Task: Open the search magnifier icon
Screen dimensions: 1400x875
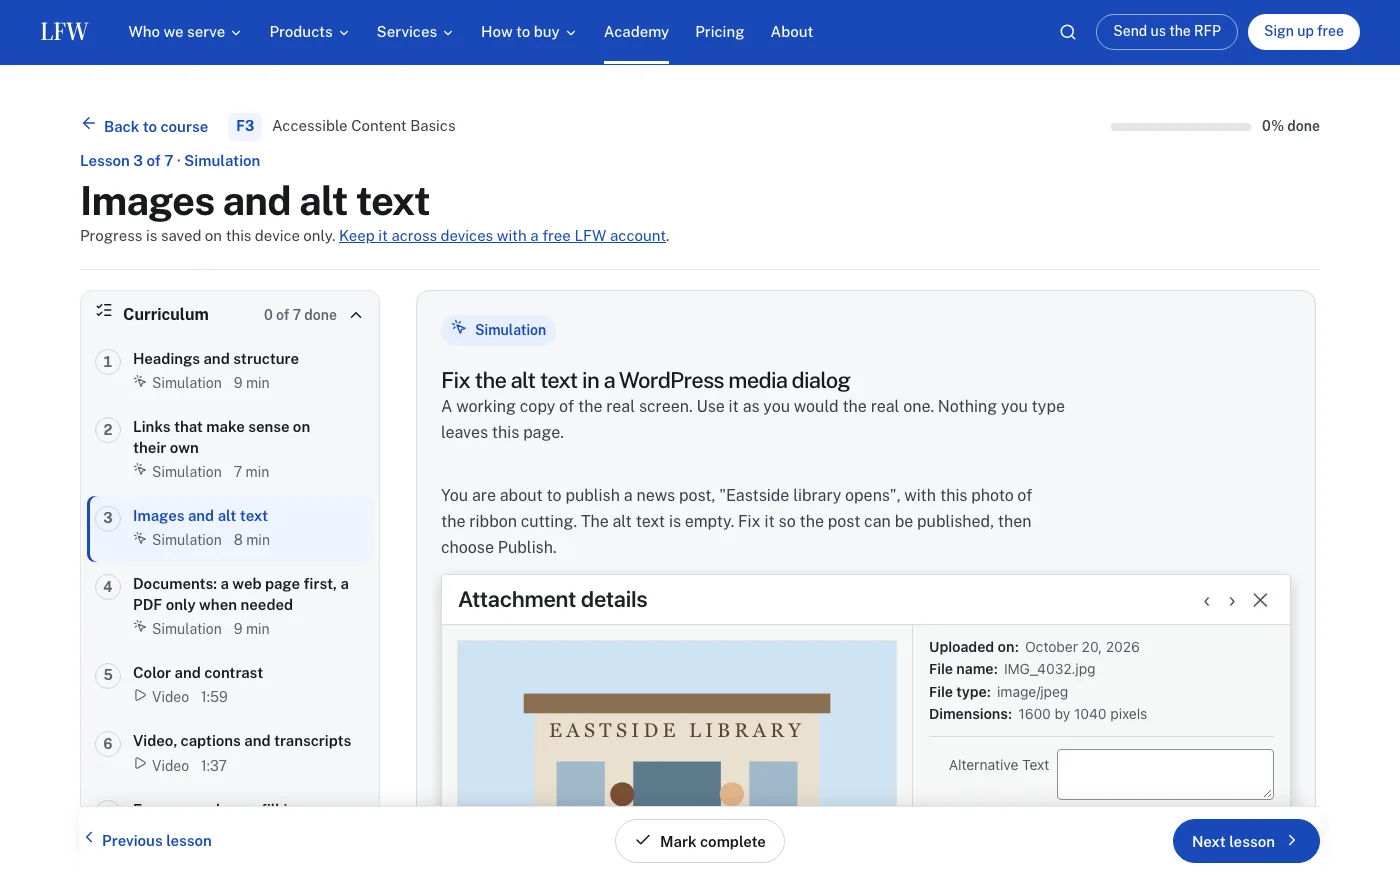Action: 1068,32
